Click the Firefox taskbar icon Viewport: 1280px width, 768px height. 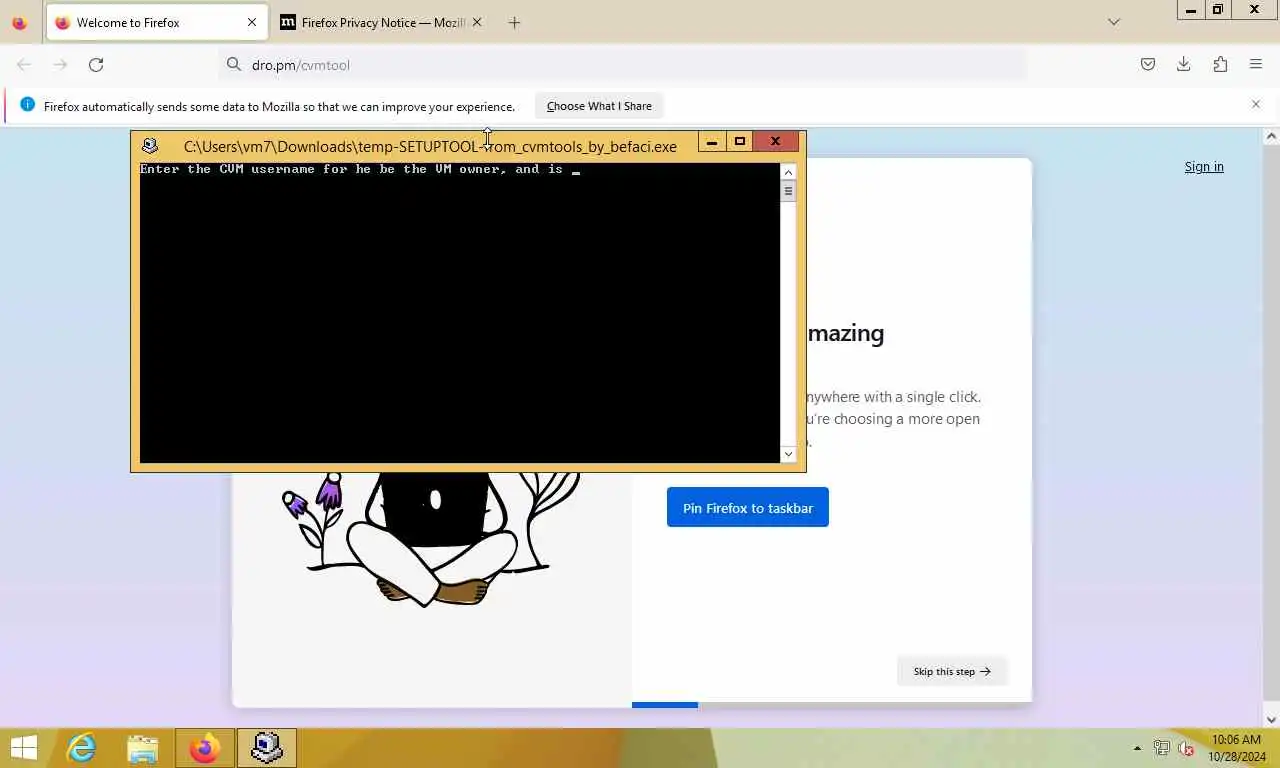coord(205,748)
